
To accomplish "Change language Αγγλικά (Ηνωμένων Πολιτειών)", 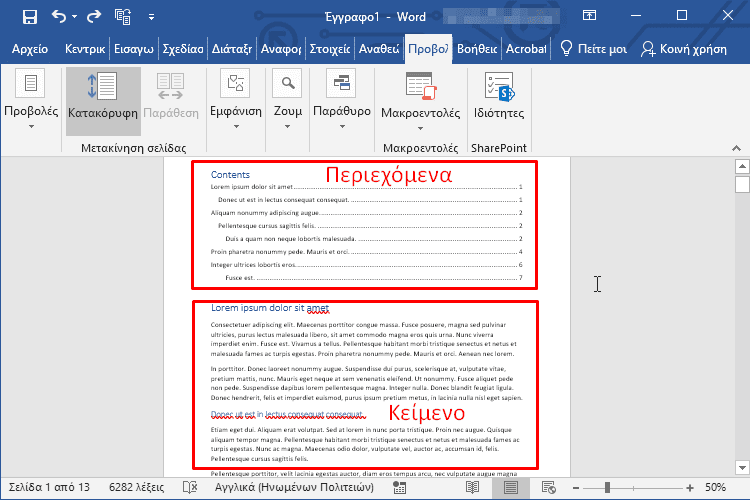I will pyautogui.click(x=294, y=488).
